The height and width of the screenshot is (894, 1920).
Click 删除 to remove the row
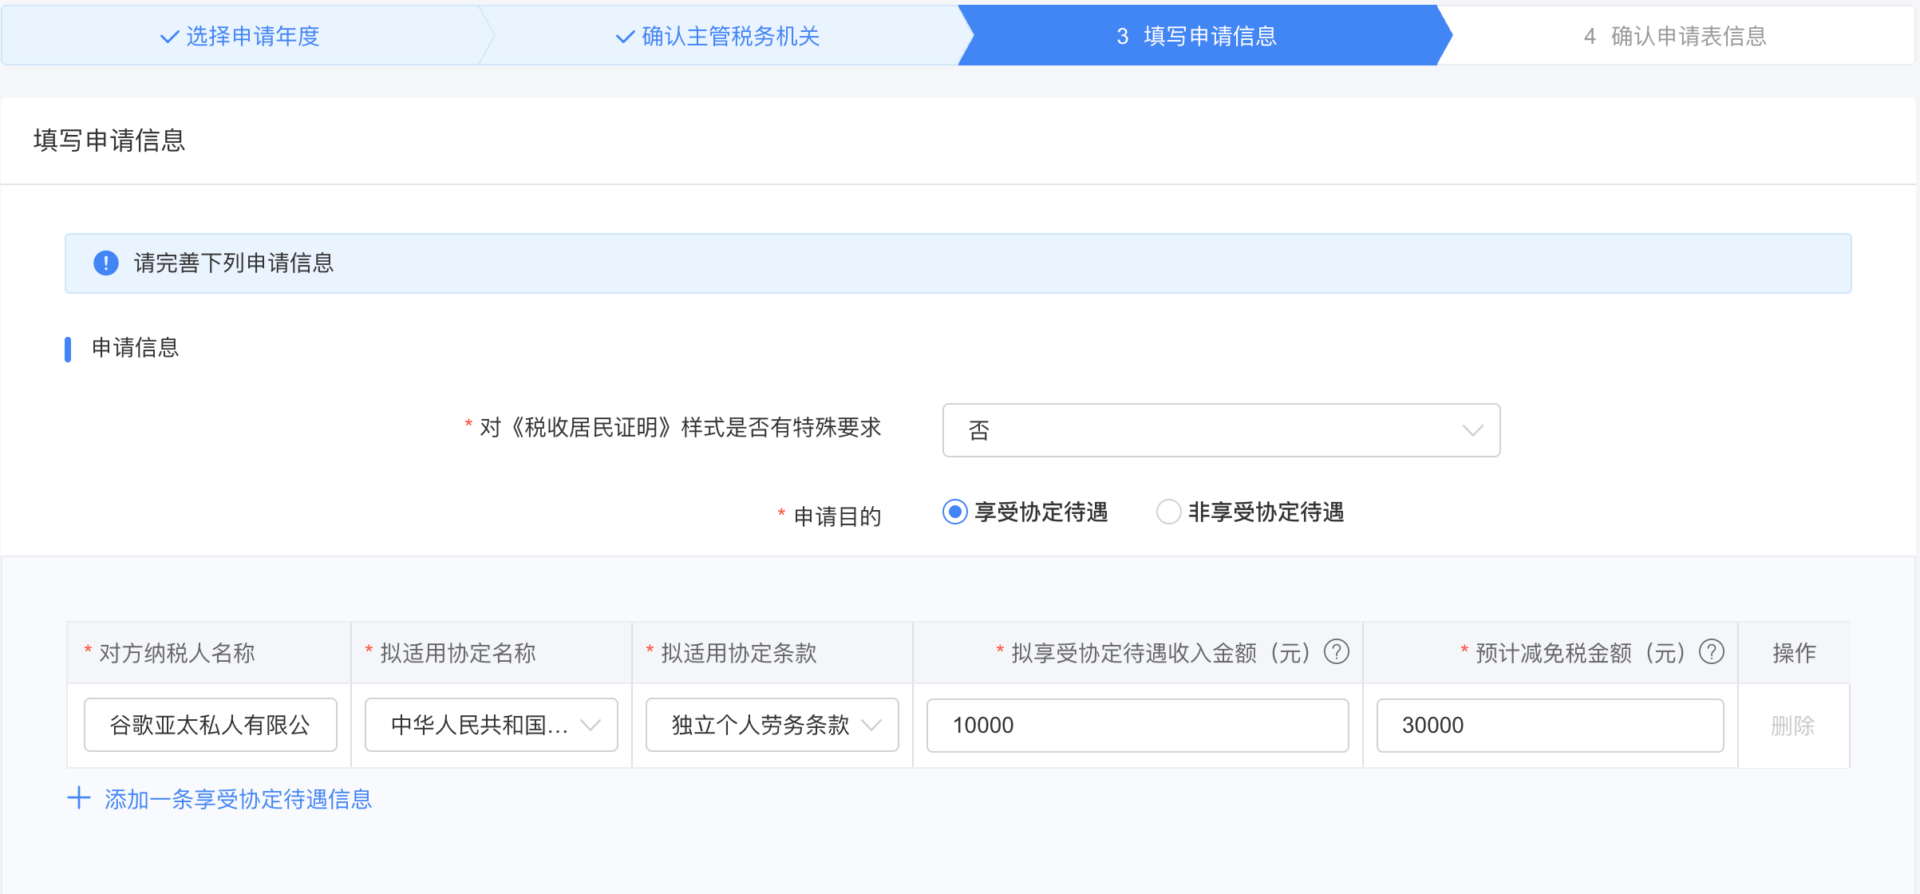[x=1792, y=725]
